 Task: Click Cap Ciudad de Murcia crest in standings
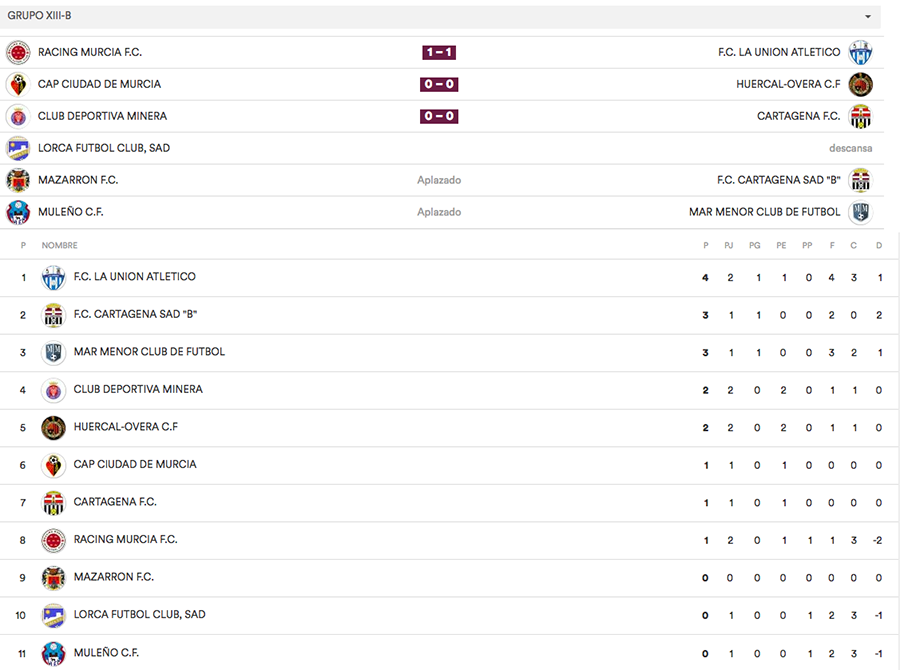coord(53,465)
